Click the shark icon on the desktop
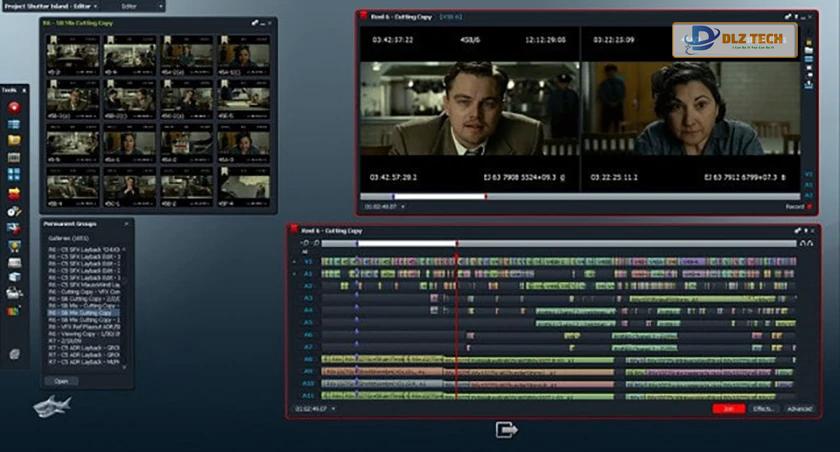This screenshot has height=452, width=840. [52, 406]
